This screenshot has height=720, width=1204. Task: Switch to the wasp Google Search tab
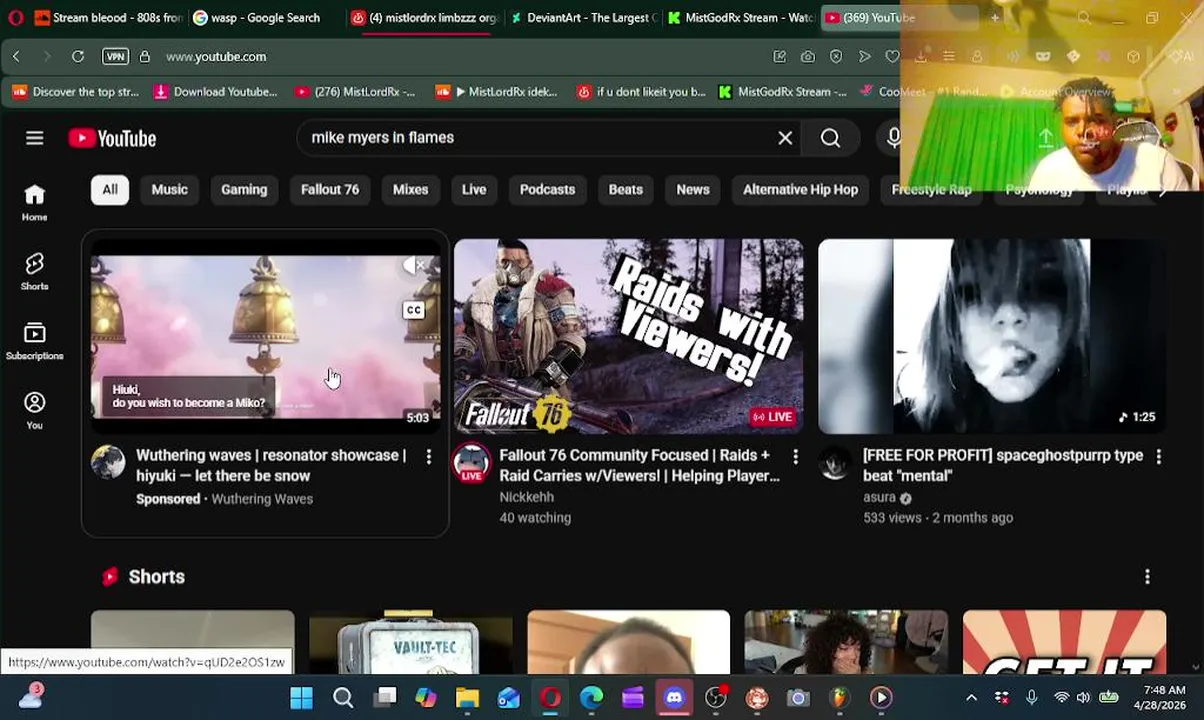click(x=265, y=18)
